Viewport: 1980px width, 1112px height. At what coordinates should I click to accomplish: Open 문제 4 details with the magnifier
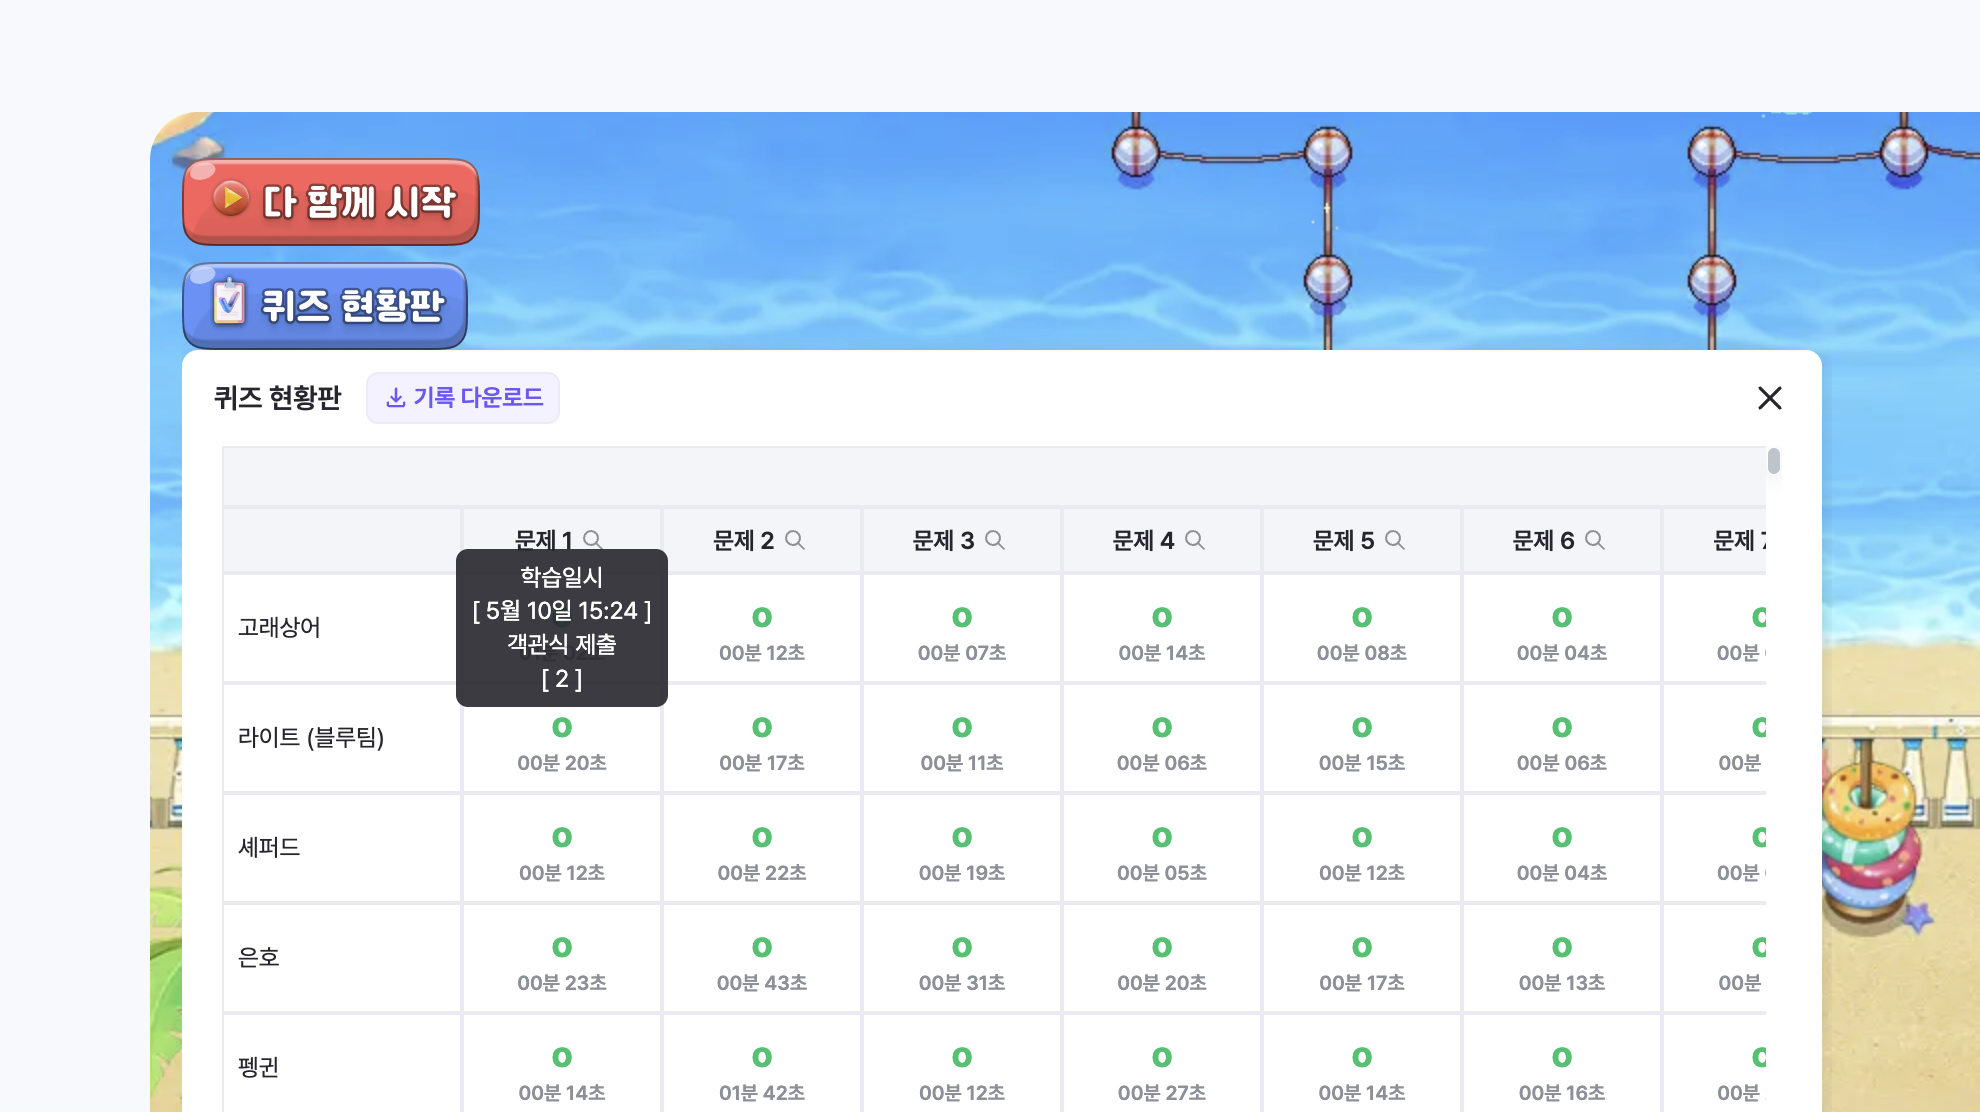(x=1196, y=540)
